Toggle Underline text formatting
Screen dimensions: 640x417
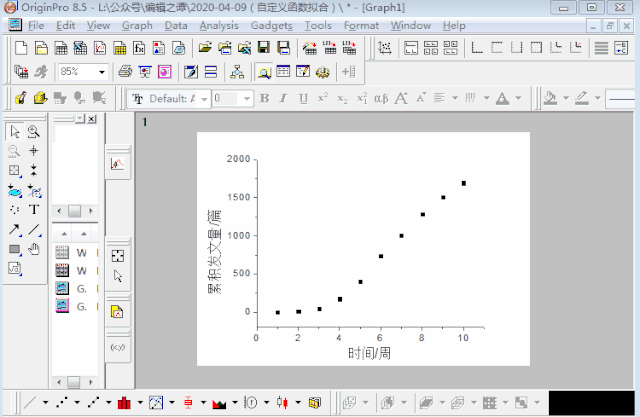pos(303,98)
